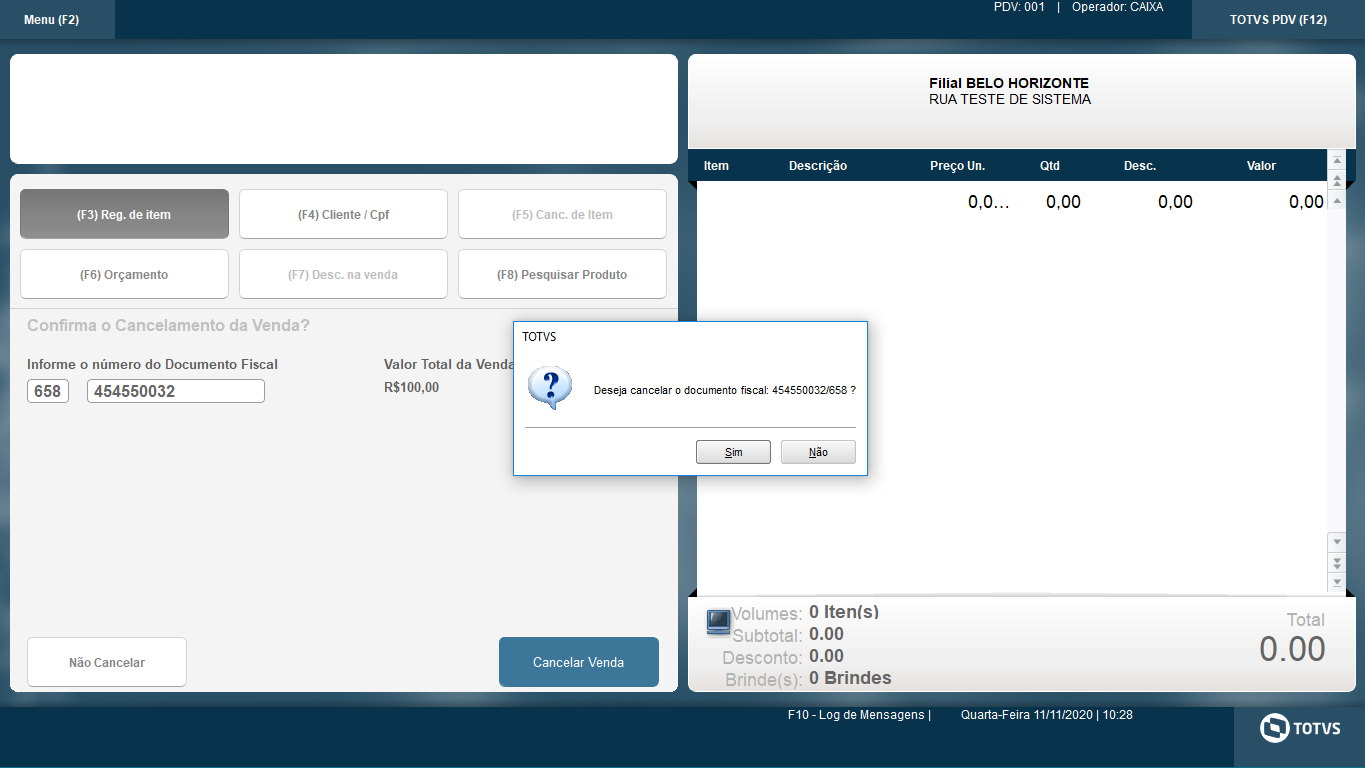Click the double-up page arrow of item list
1365x768 pixels.
pos(1336,181)
